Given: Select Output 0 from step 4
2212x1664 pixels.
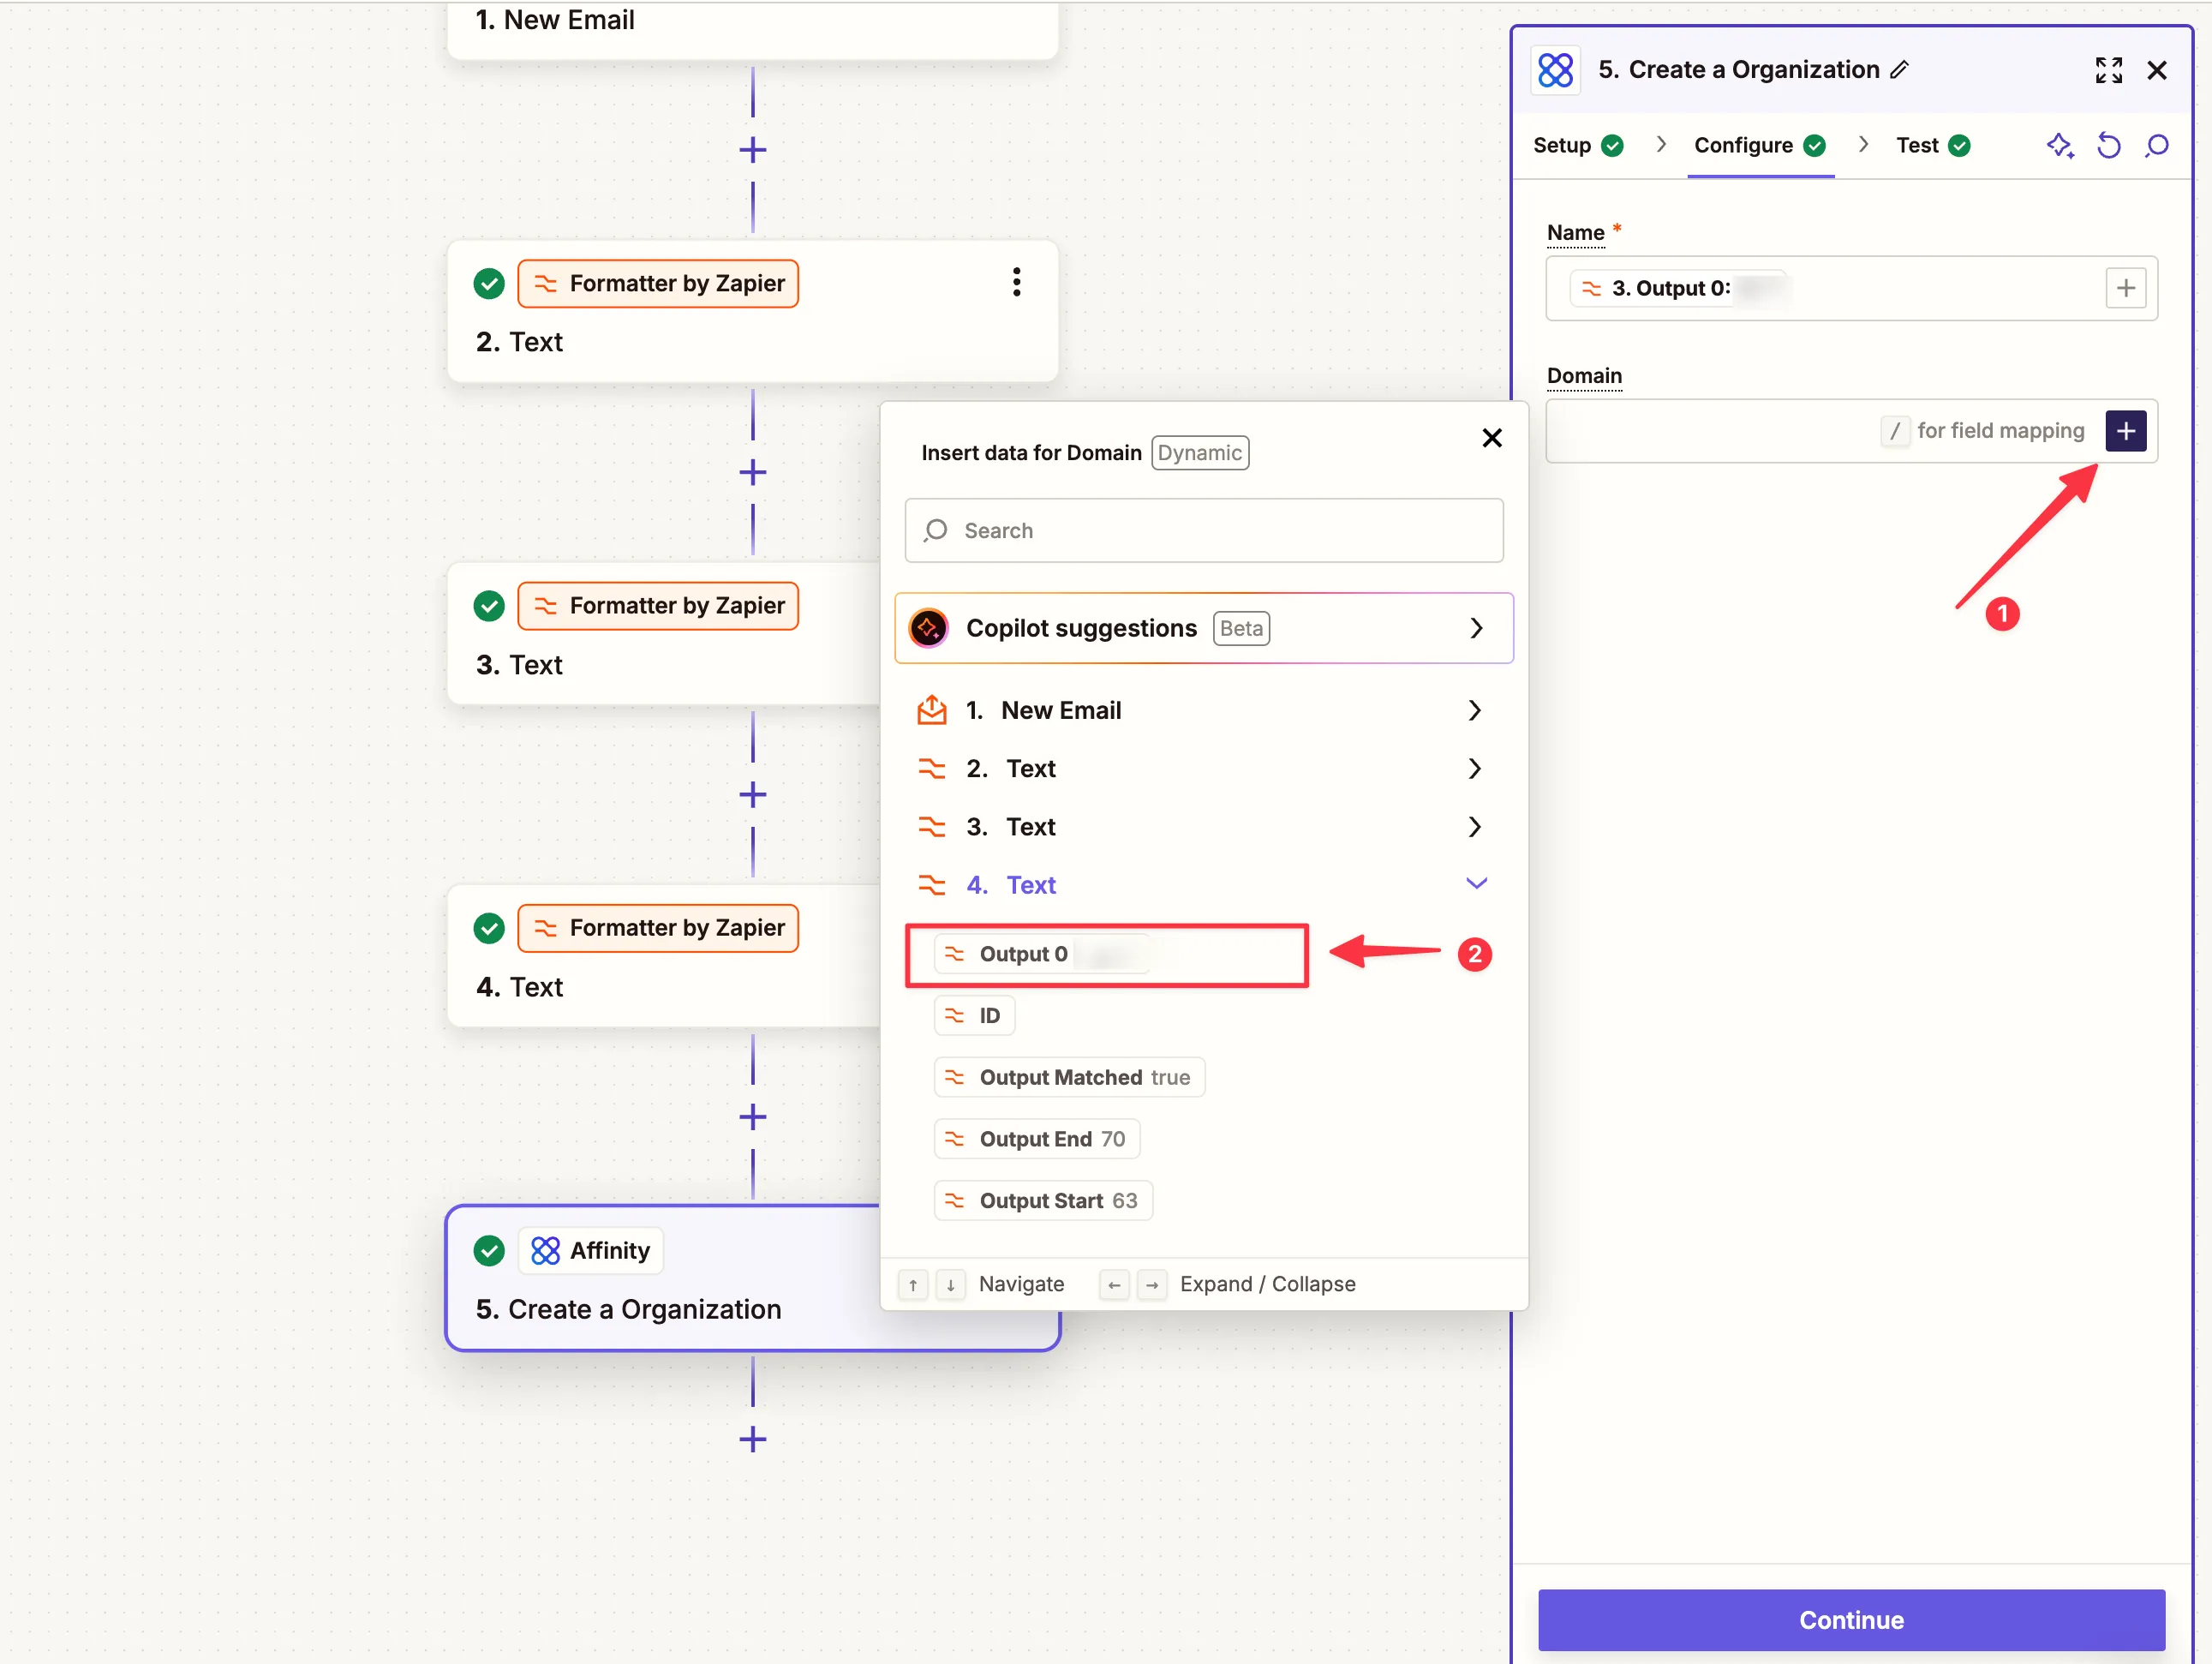Looking at the screenshot, I should click(1043, 954).
